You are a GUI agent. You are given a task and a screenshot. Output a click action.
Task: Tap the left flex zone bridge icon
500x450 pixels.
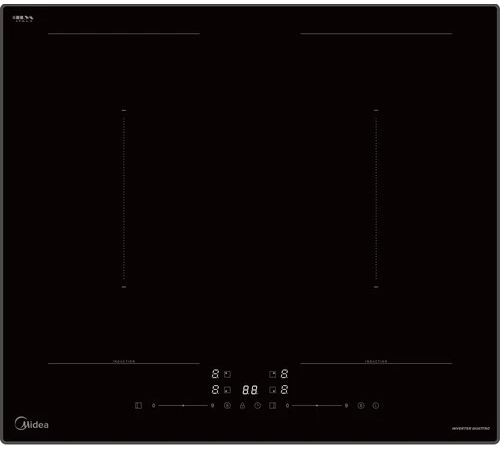coord(138,405)
